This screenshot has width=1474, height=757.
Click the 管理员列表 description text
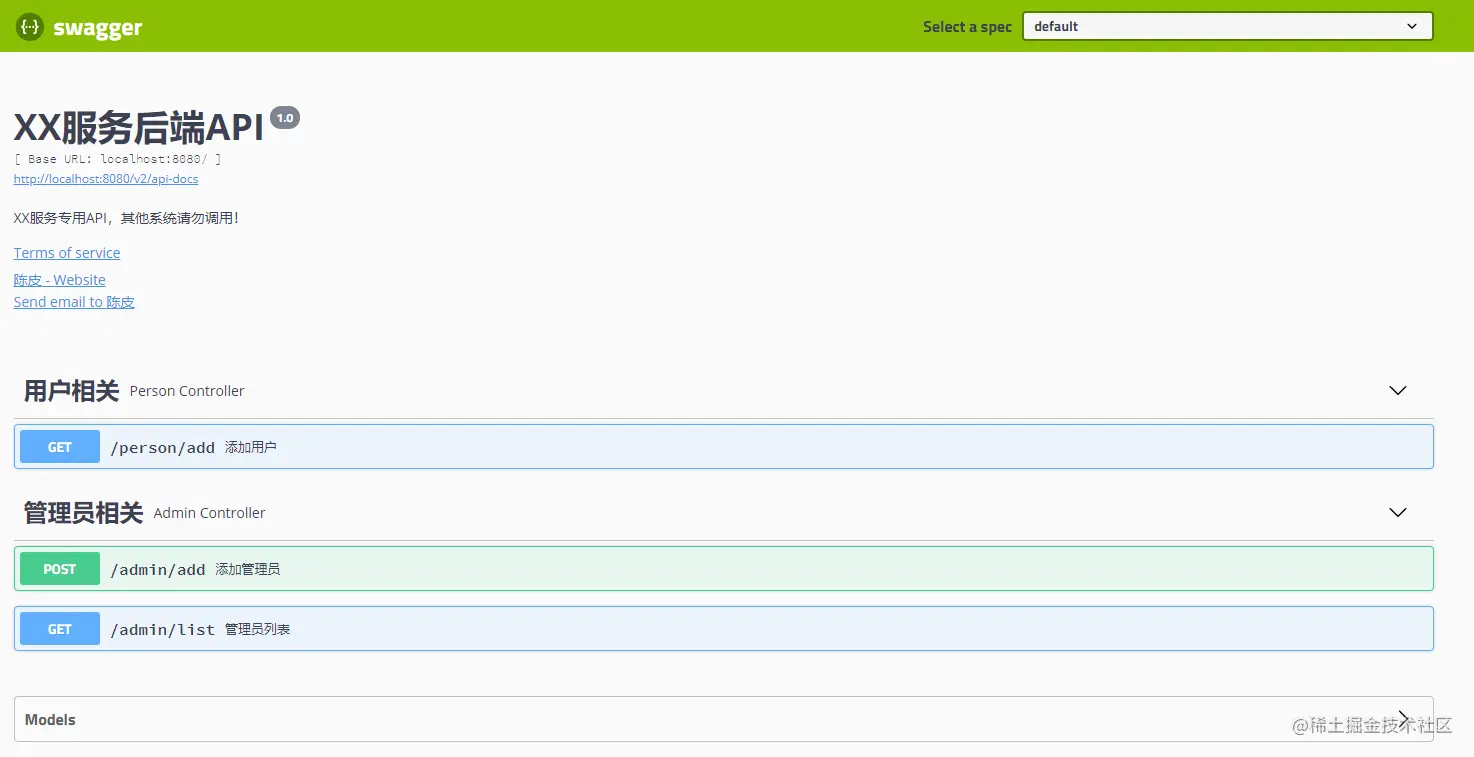click(x=258, y=629)
